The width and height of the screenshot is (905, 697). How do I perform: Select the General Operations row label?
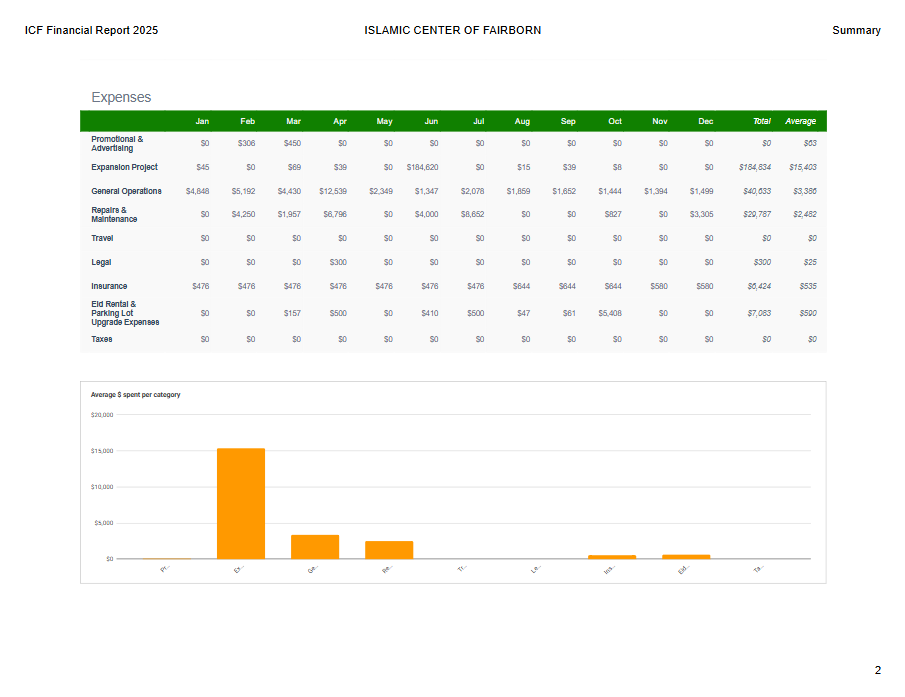(x=126, y=191)
